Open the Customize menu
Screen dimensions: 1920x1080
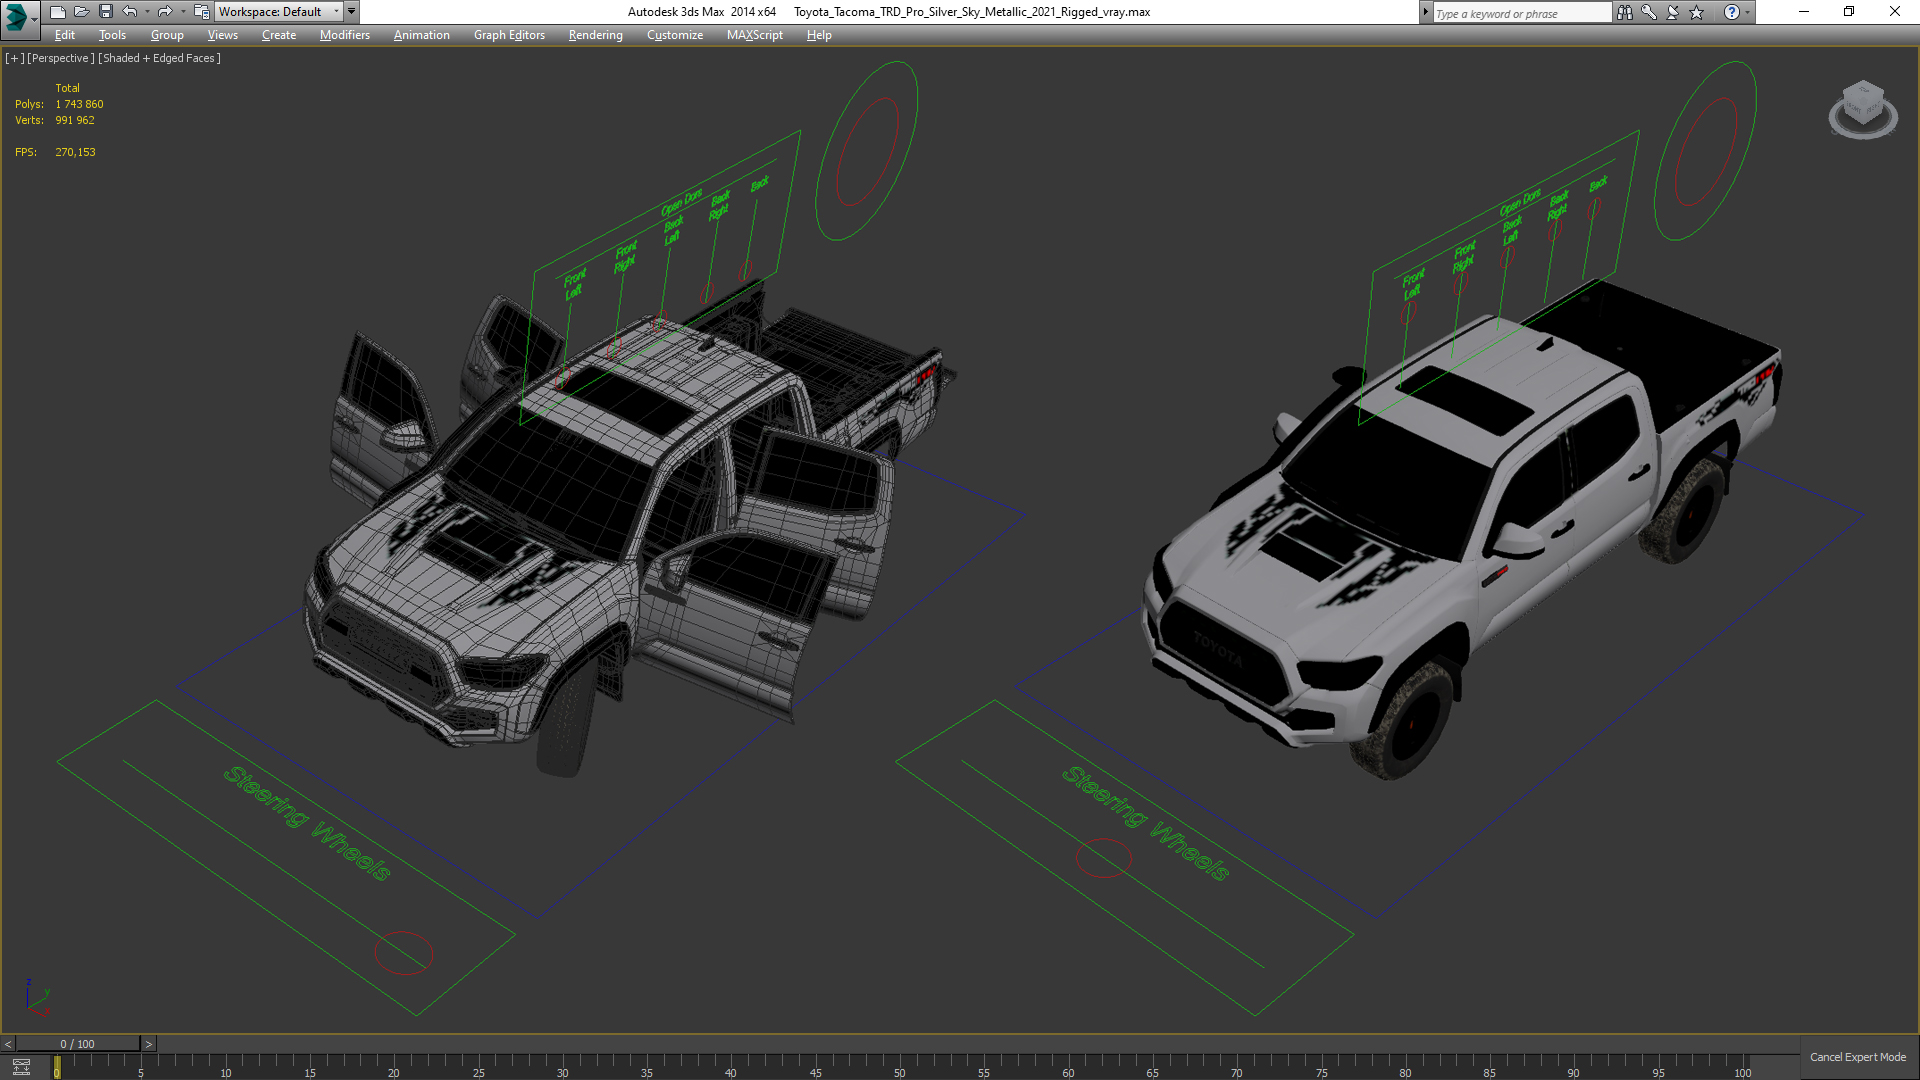674,35
